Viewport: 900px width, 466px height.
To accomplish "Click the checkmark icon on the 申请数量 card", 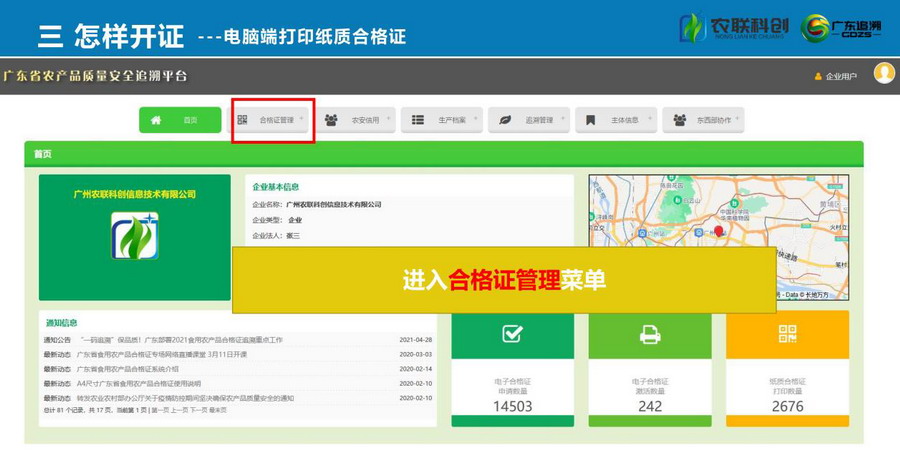I will (512, 334).
